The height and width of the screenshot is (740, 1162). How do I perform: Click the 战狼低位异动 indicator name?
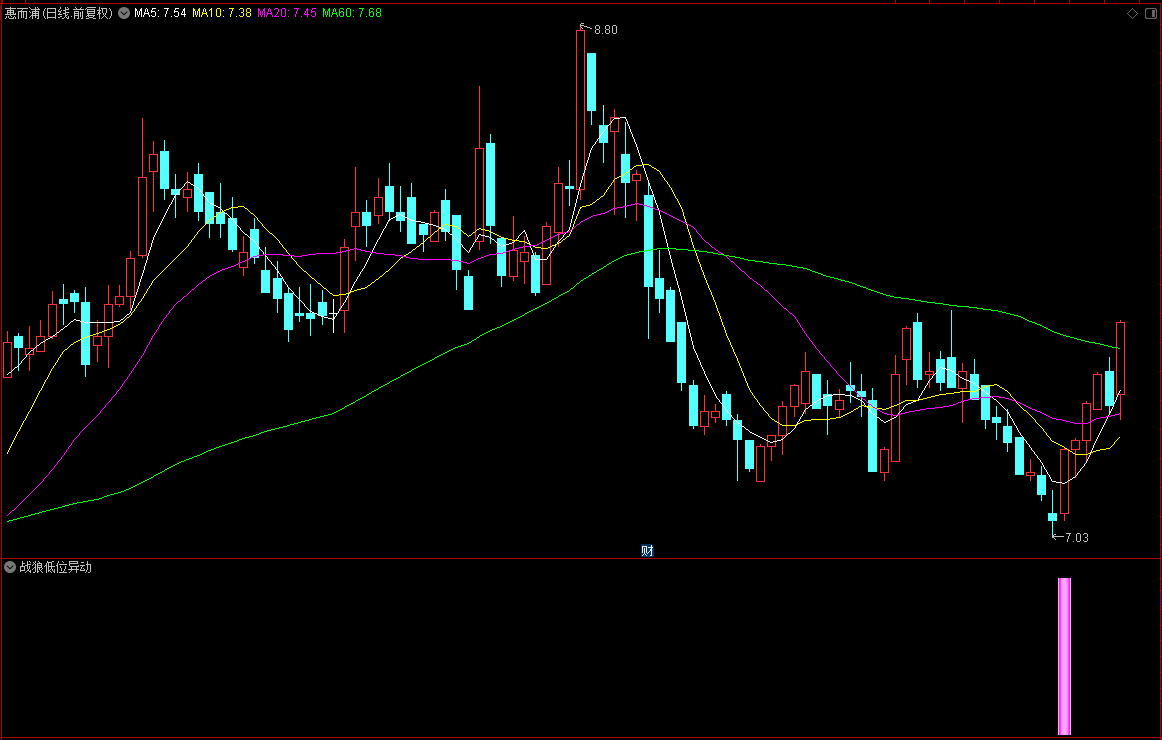pos(56,567)
